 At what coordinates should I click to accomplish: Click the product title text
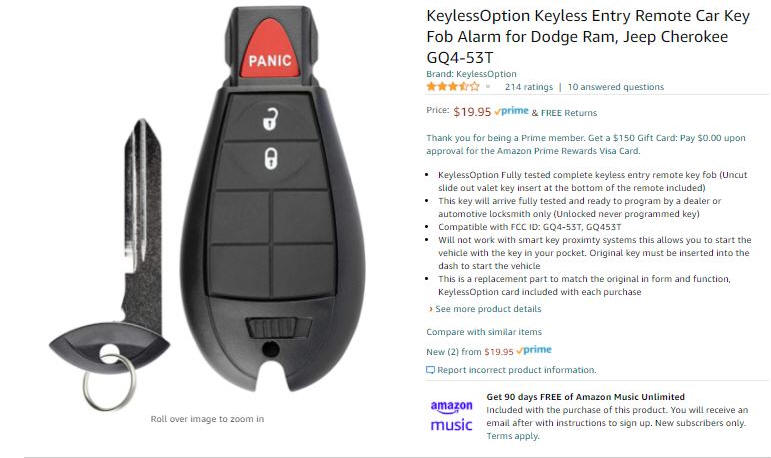[x=588, y=37]
